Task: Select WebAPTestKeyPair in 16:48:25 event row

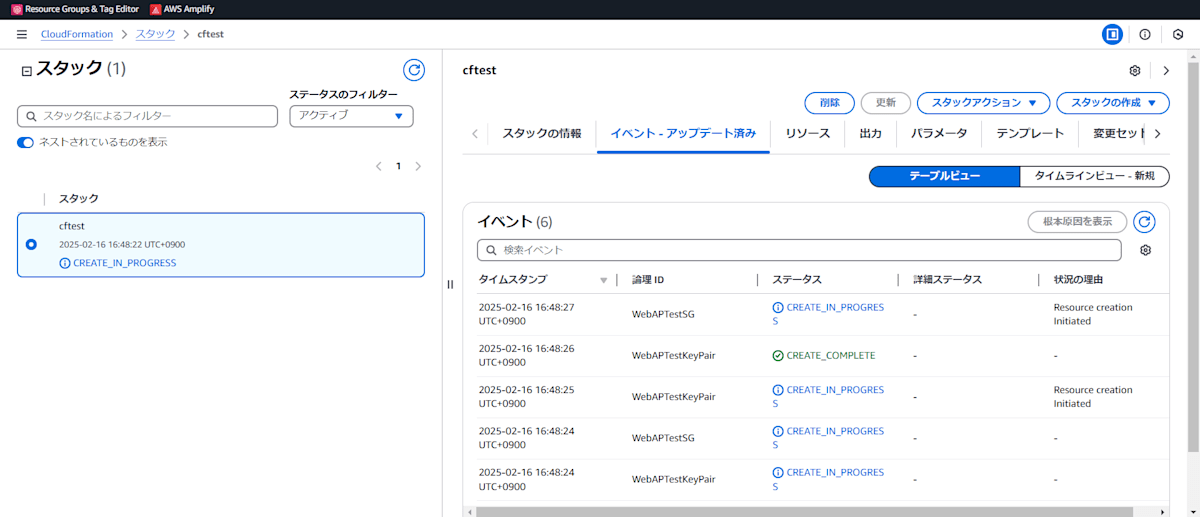Action: pos(674,397)
